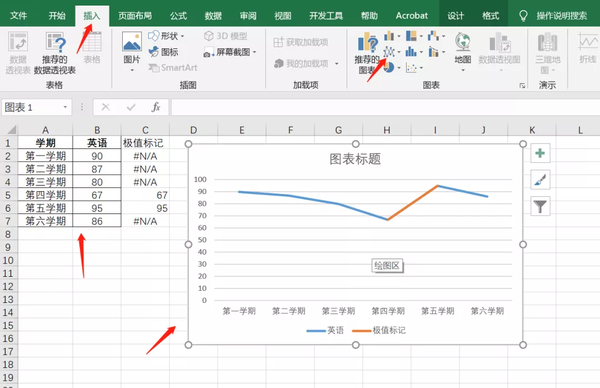Insert a picture with the 图片 icon
This screenshot has height=388, width=600.
132,42
